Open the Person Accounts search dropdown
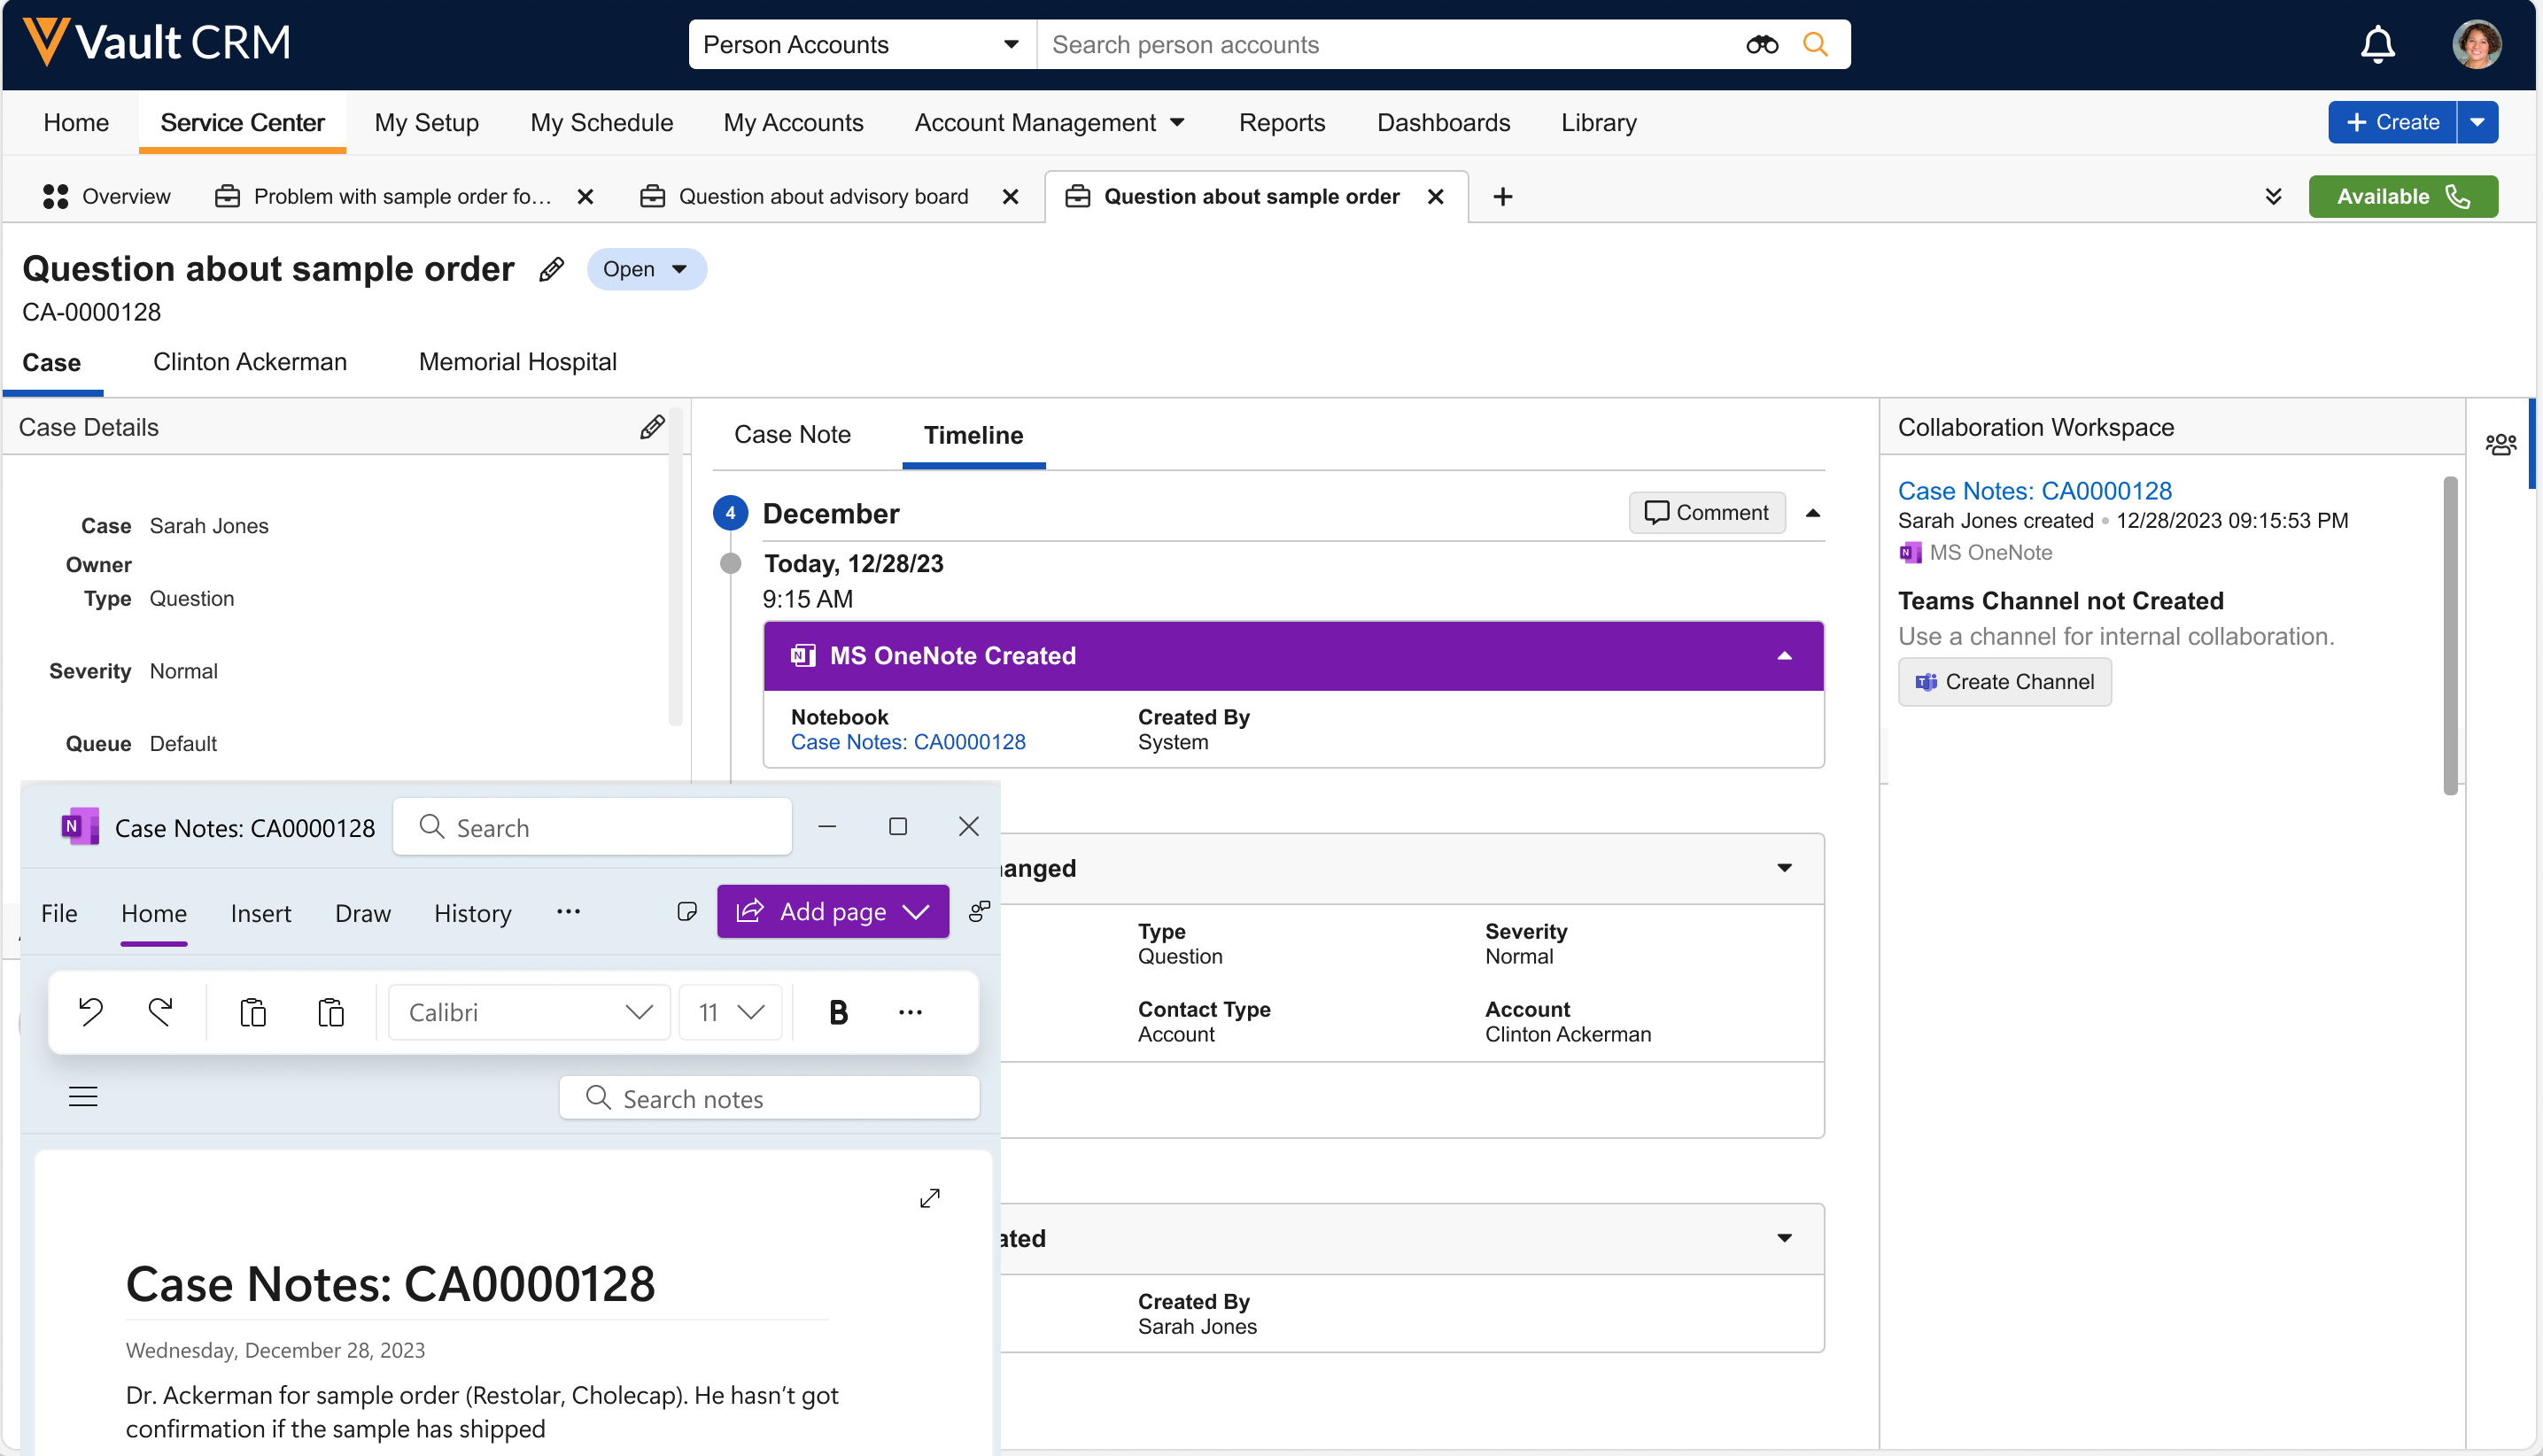 pos(860,45)
